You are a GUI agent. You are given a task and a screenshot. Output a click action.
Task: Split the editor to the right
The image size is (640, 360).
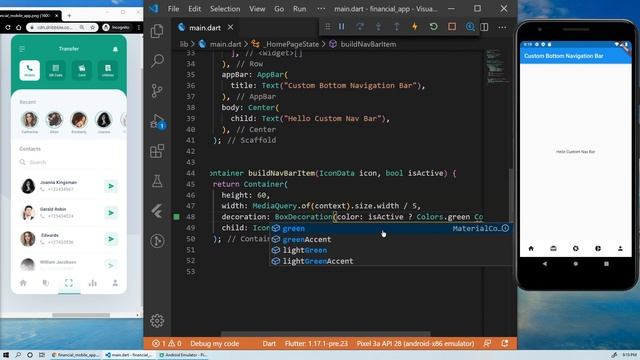pyautogui.click(x=484, y=27)
